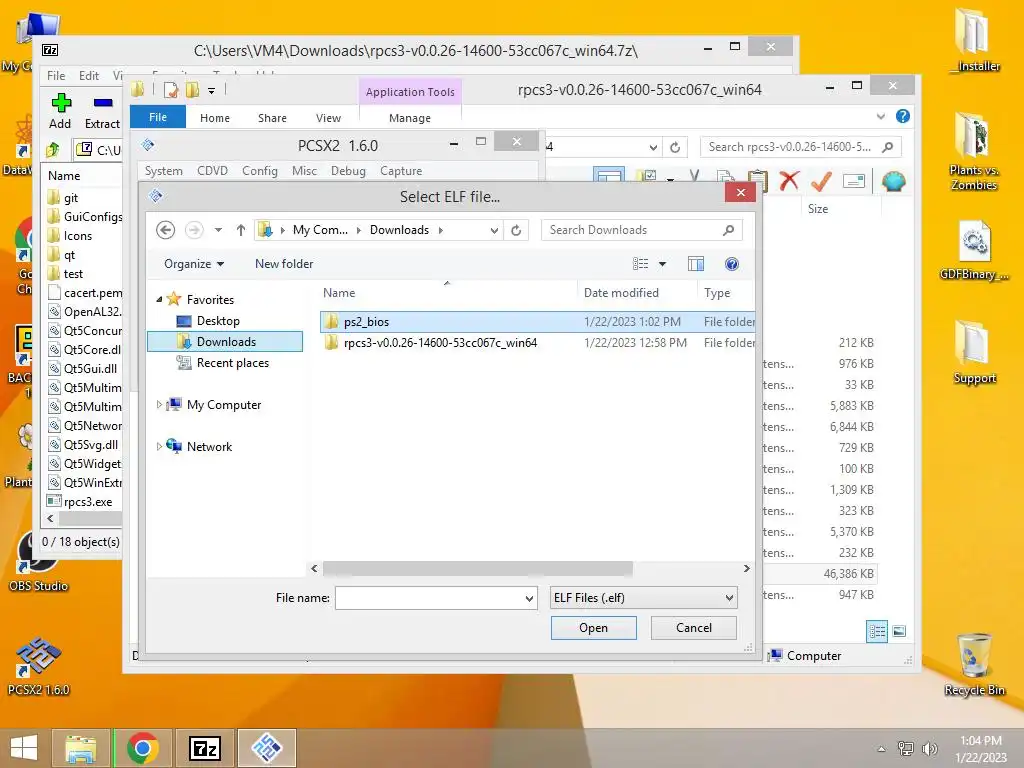Click the Search Downloads box

click(641, 230)
